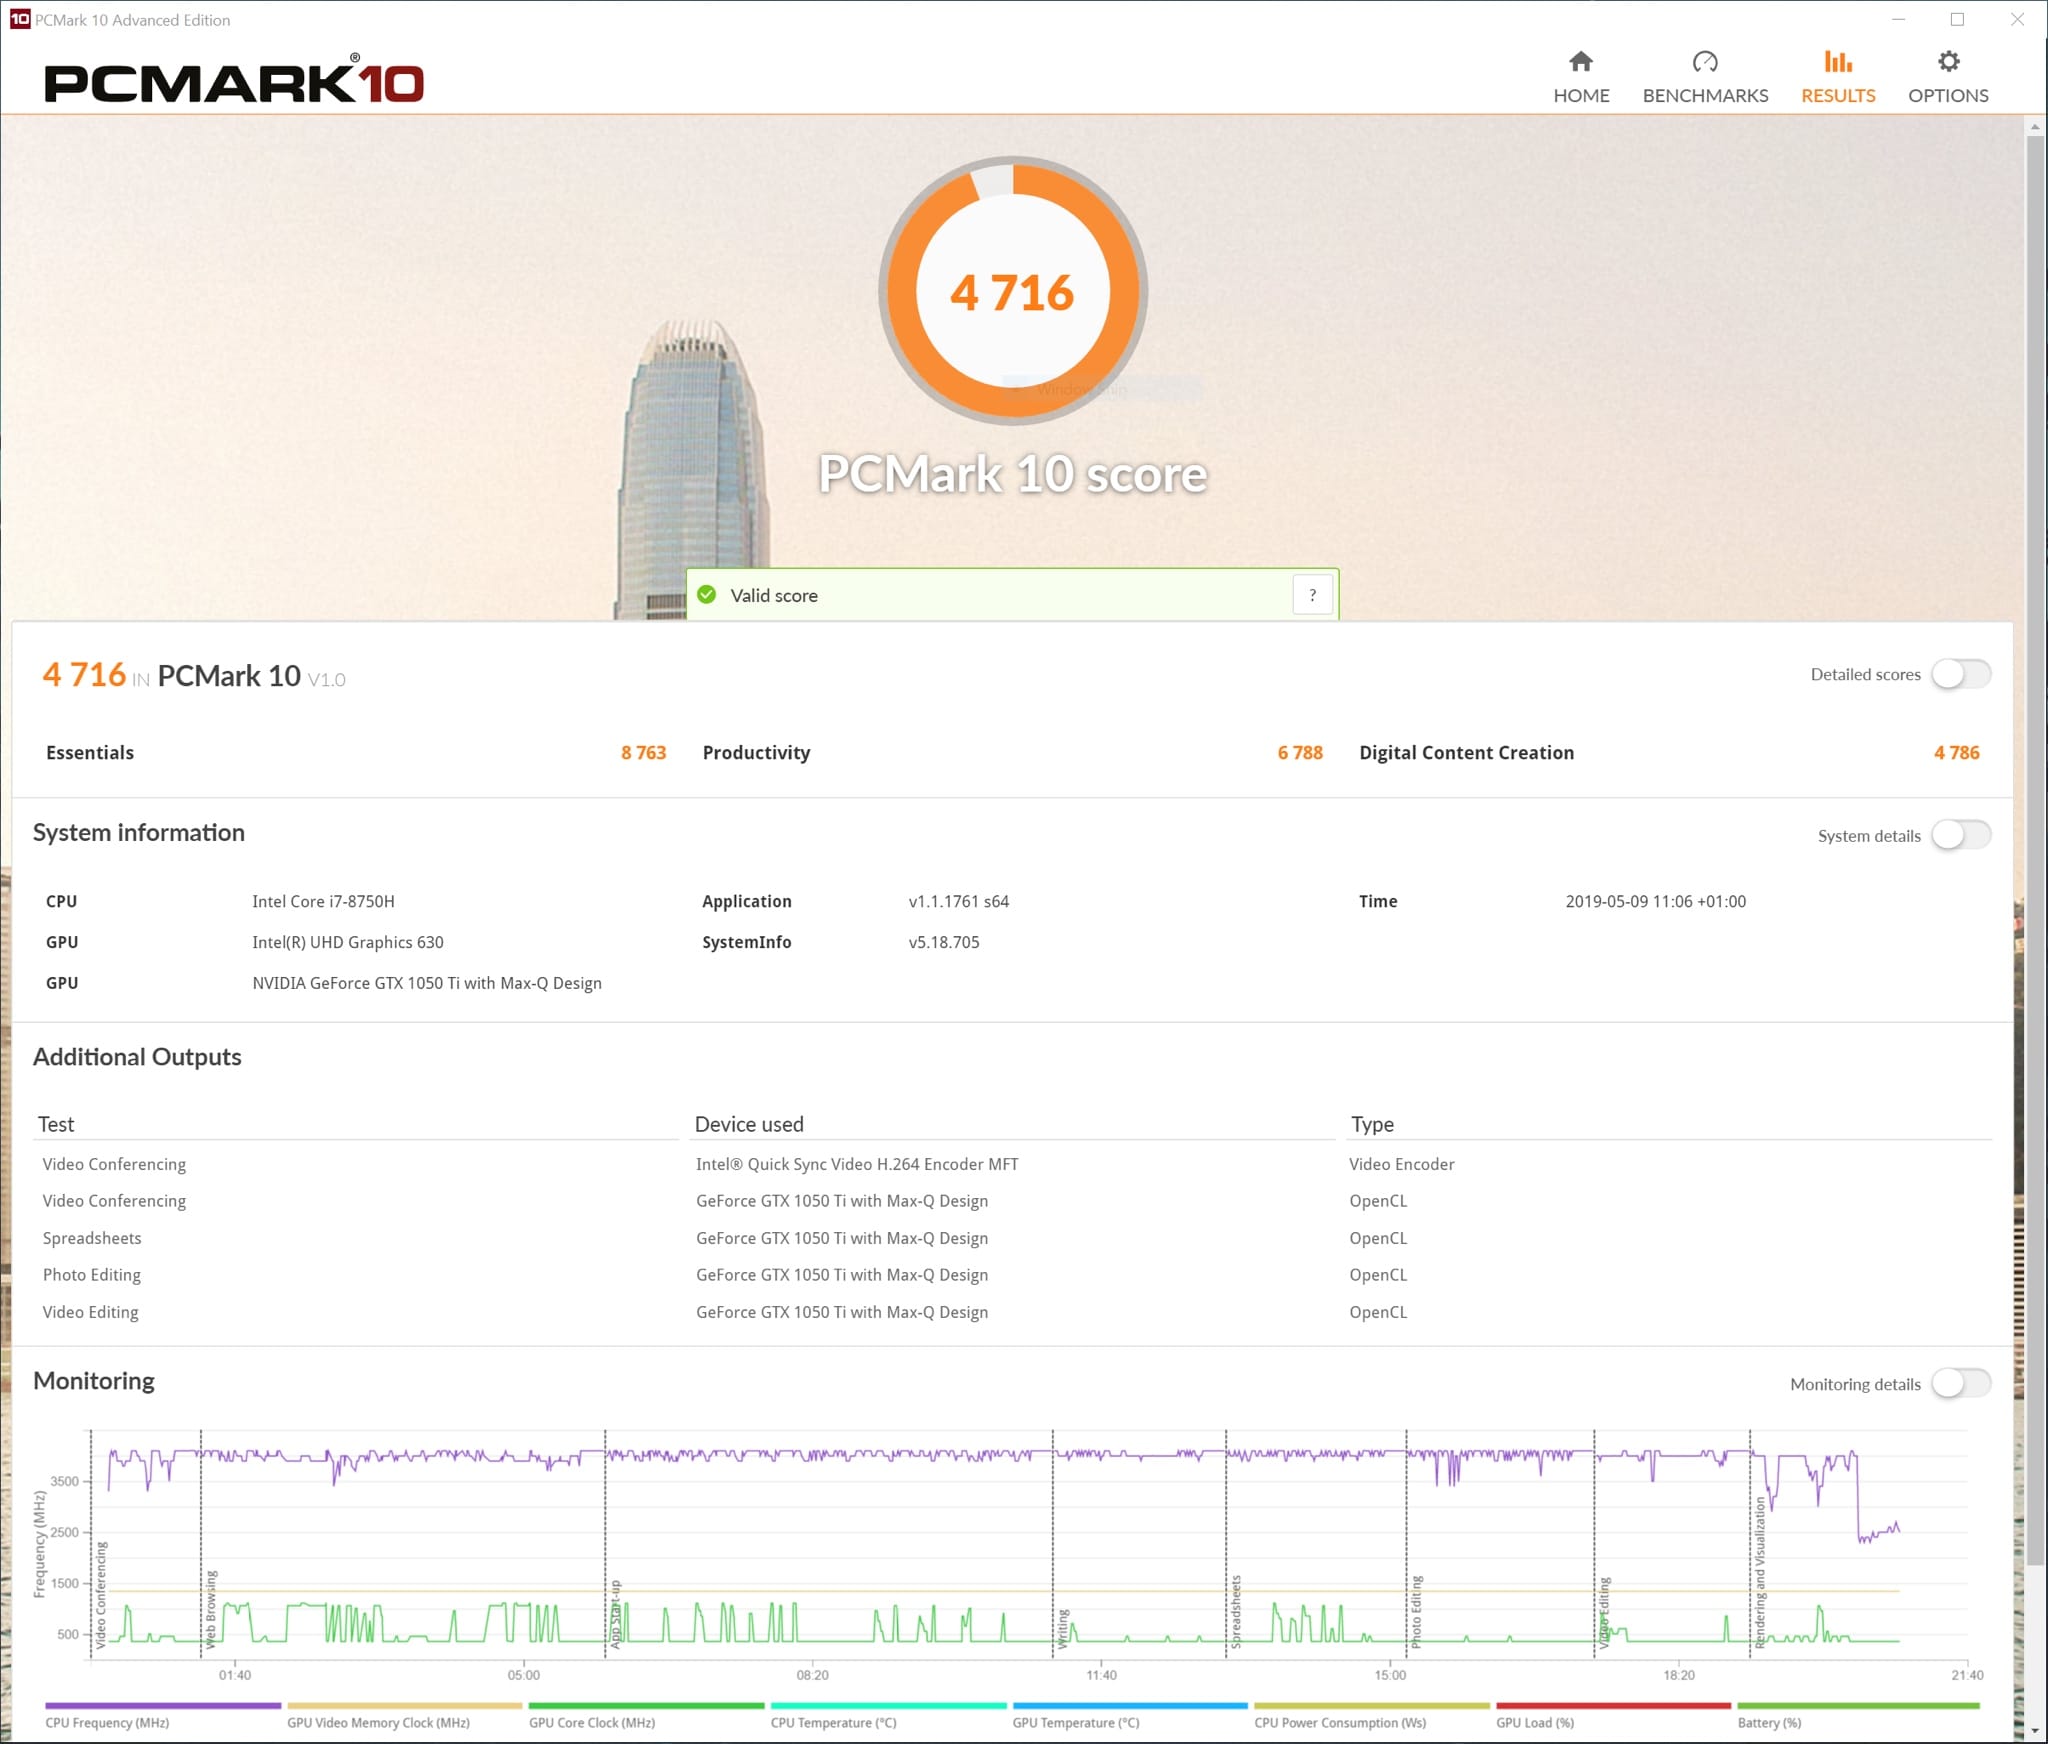2048x1744 pixels.
Task: Click the Monitoring heading
Action: [94, 1381]
